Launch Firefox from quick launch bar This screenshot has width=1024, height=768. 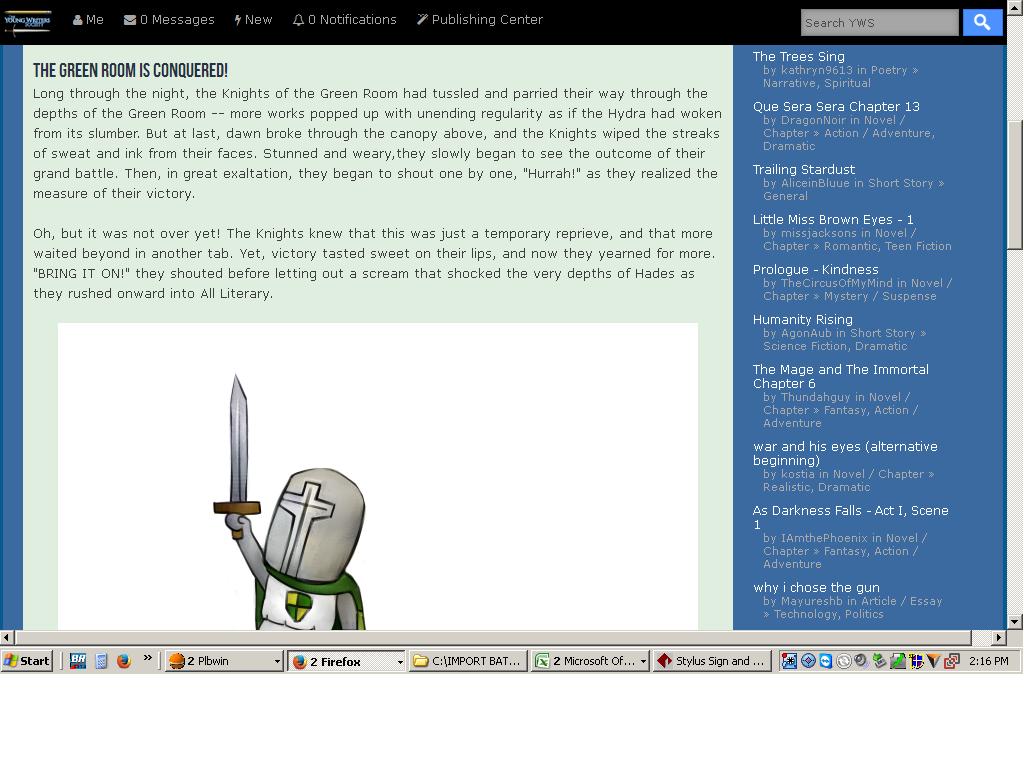tap(123, 661)
